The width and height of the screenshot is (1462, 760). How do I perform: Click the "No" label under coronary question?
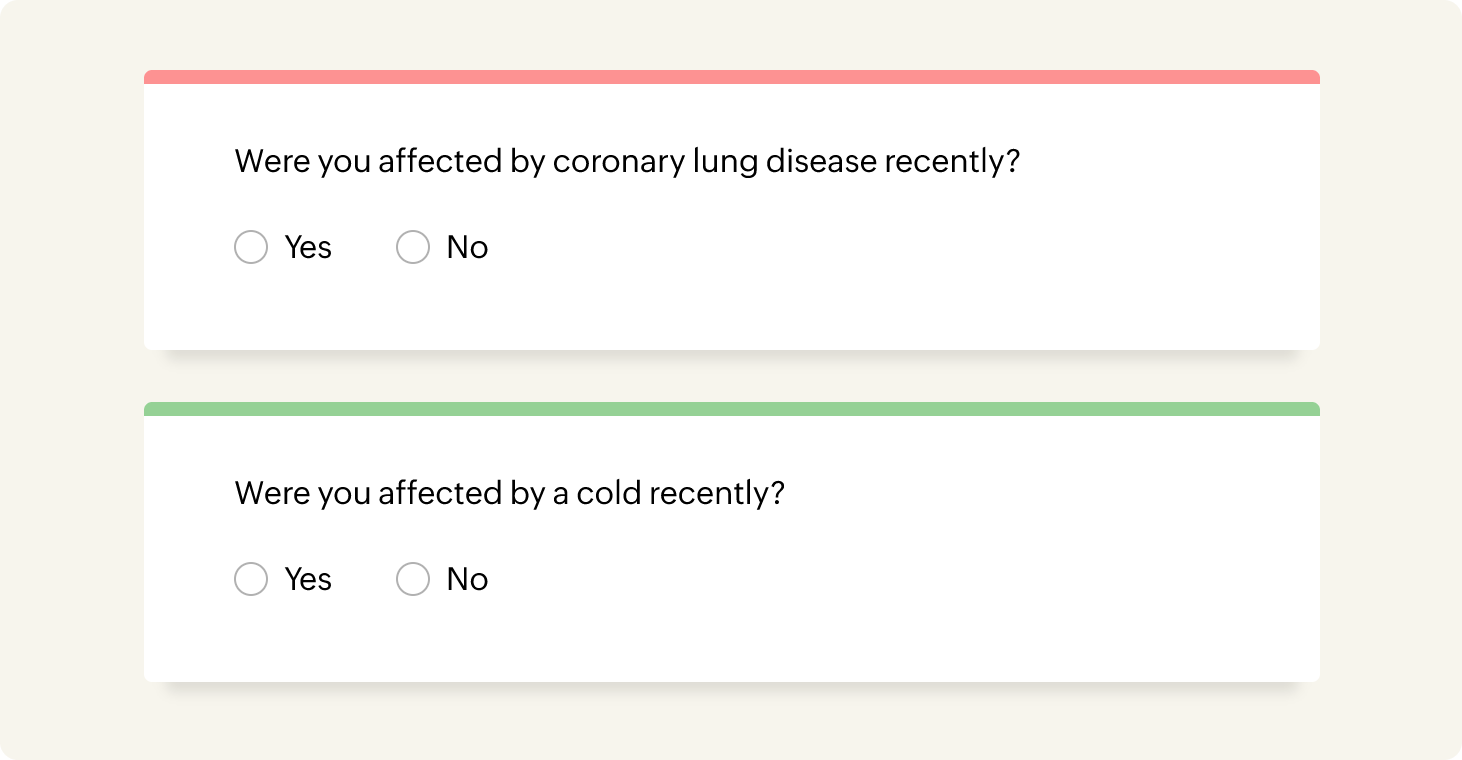click(x=467, y=247)
